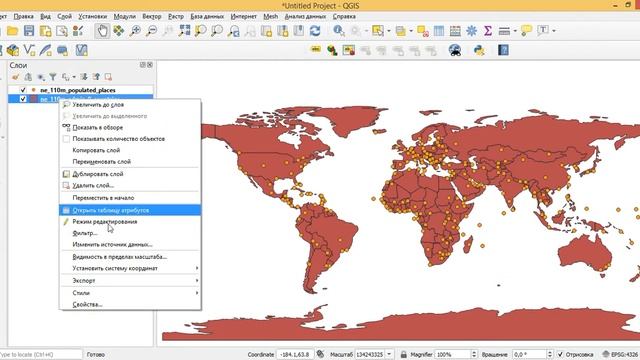
Task: Choose 'Дублировать слой' context item
Action: [x=130, y=174]
